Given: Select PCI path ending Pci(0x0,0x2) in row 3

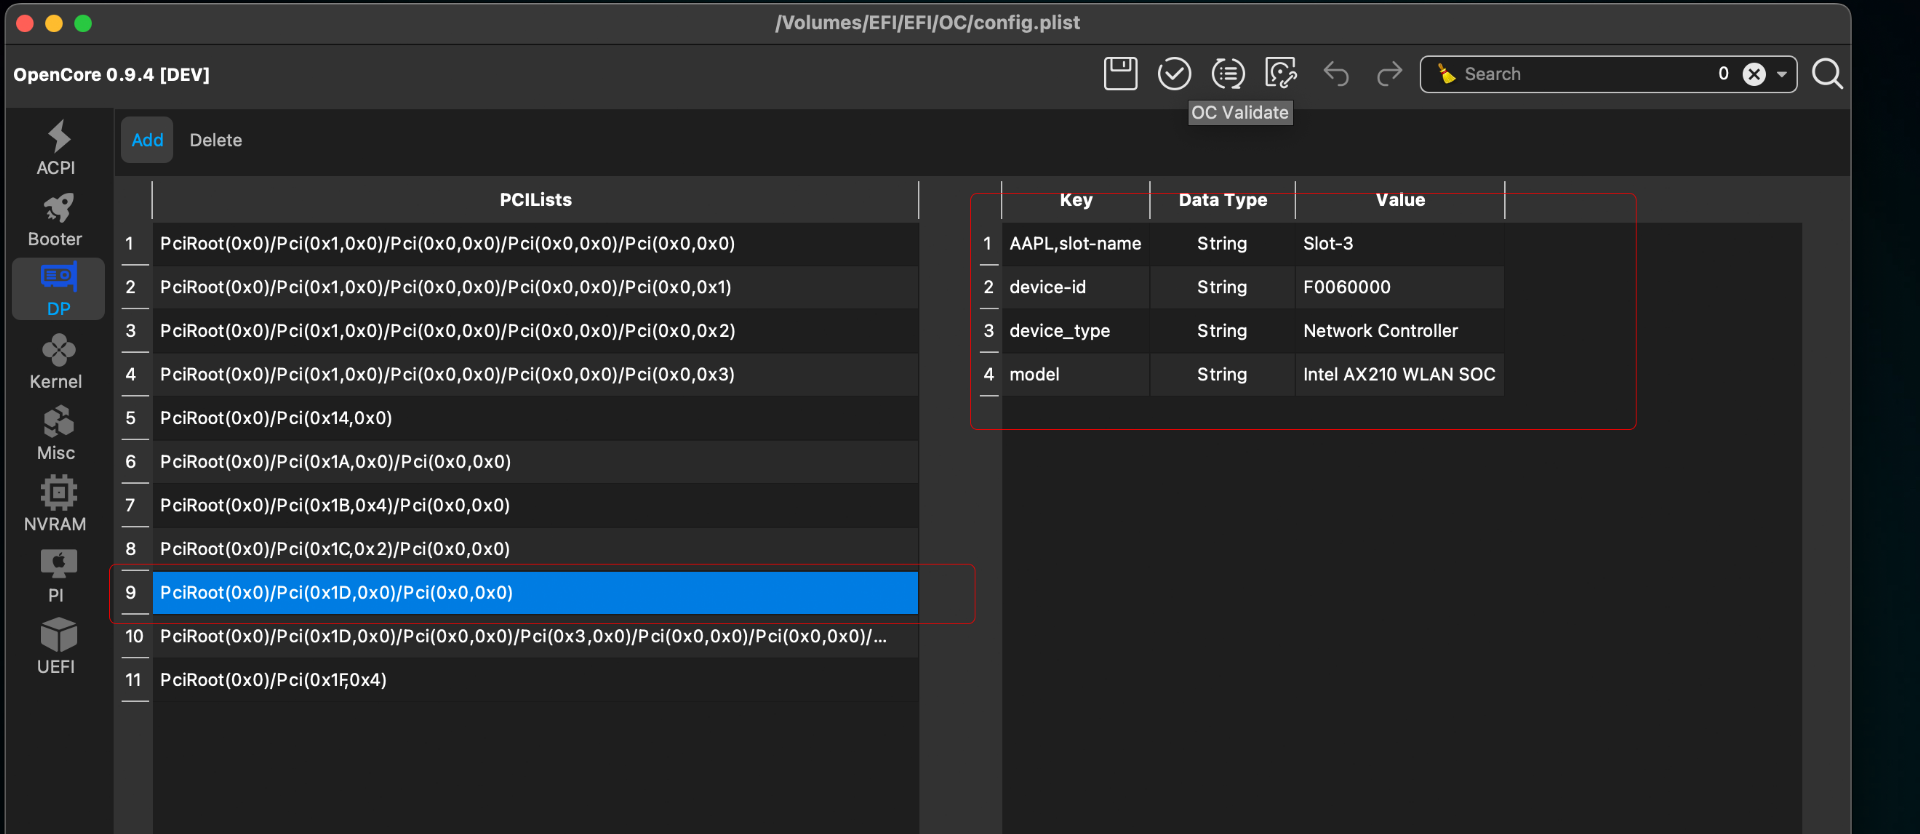Looking at the screenshot, I should tap(535, 331).
